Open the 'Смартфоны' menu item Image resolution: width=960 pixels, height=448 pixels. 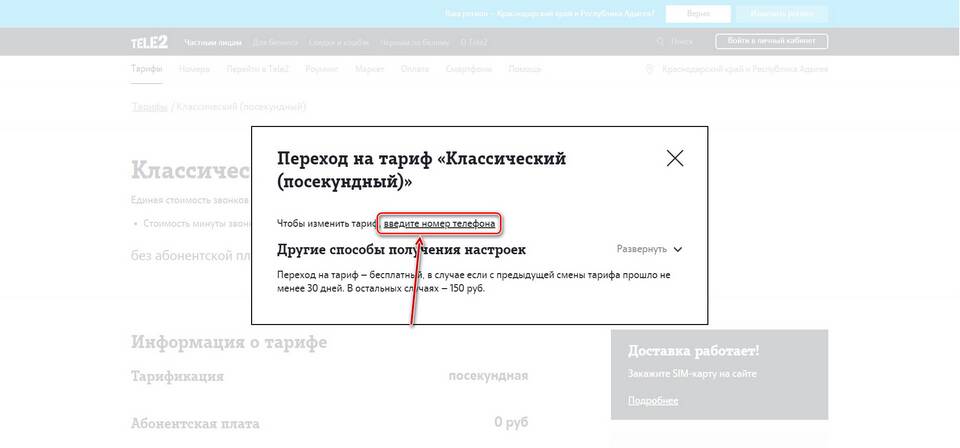point(469,69)
